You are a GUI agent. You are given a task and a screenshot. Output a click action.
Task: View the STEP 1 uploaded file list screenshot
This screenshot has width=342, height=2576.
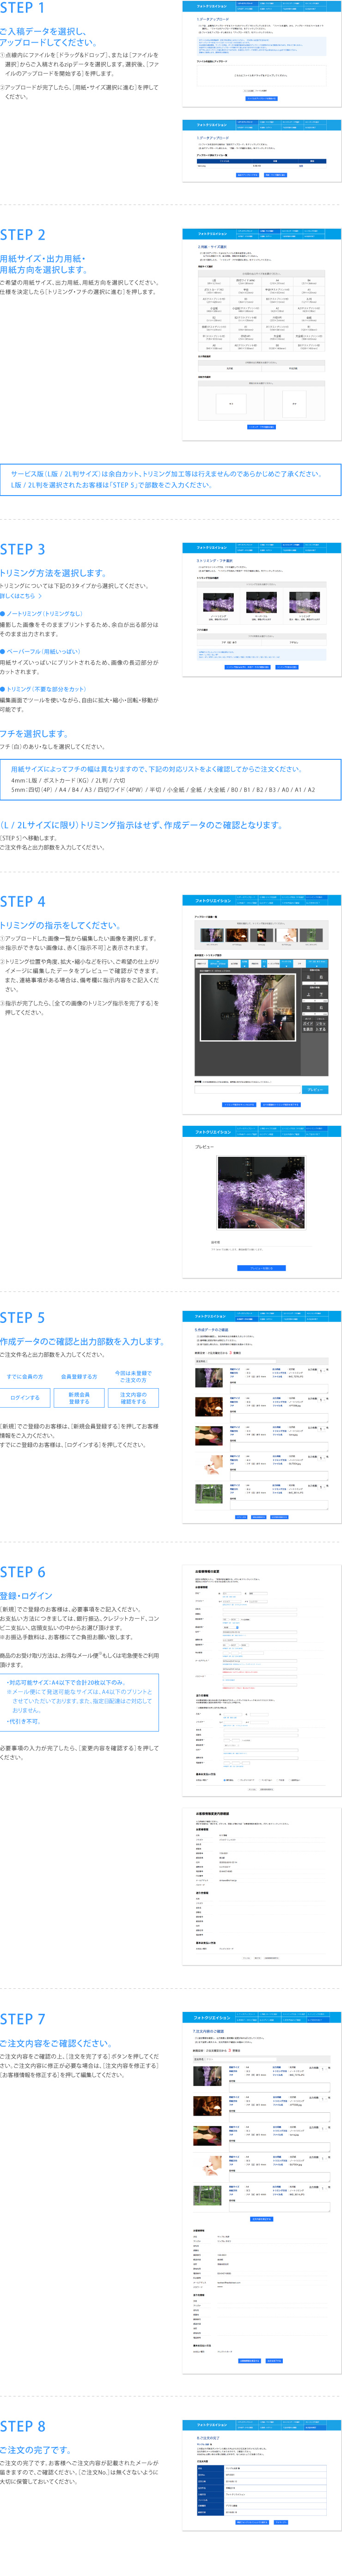pyautogui.click(x=262, y=151)
